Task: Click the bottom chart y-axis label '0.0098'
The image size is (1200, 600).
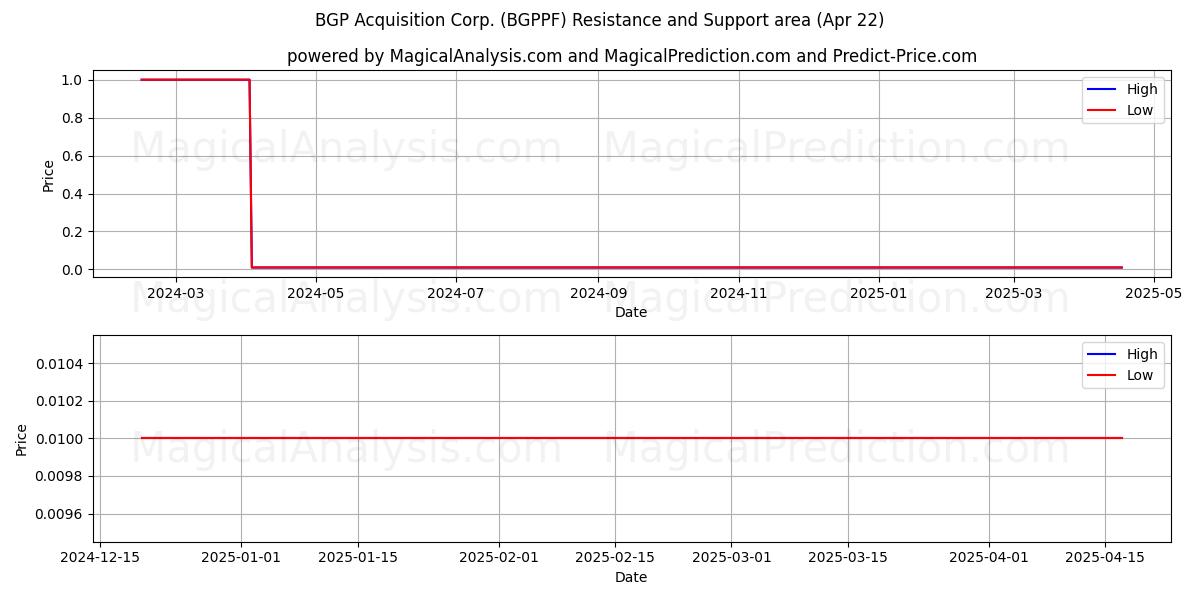Action: point(60,476)
